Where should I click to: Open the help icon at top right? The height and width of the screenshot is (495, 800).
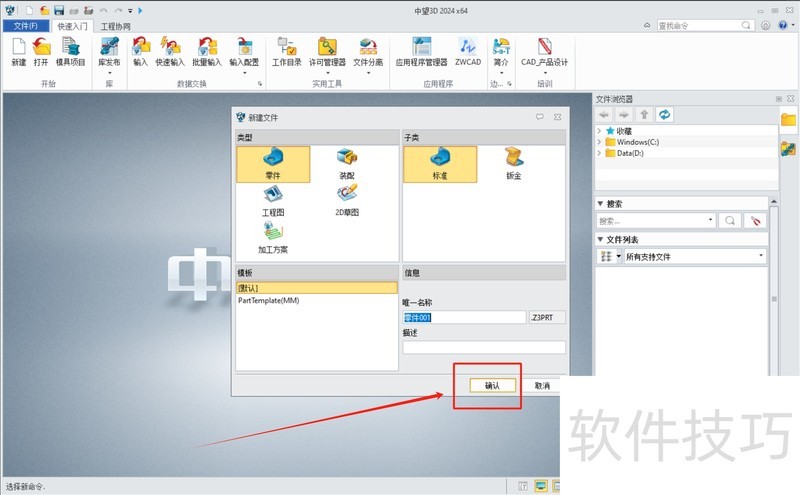coord(783,25)
